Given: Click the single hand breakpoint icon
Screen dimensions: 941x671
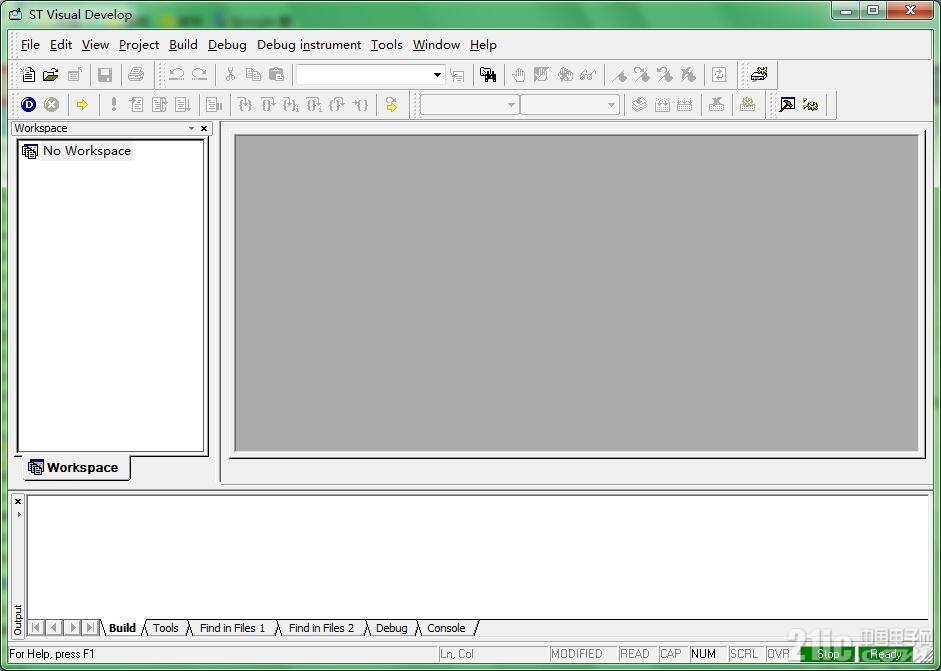Looking at the screenshot, I should [519, 74].
